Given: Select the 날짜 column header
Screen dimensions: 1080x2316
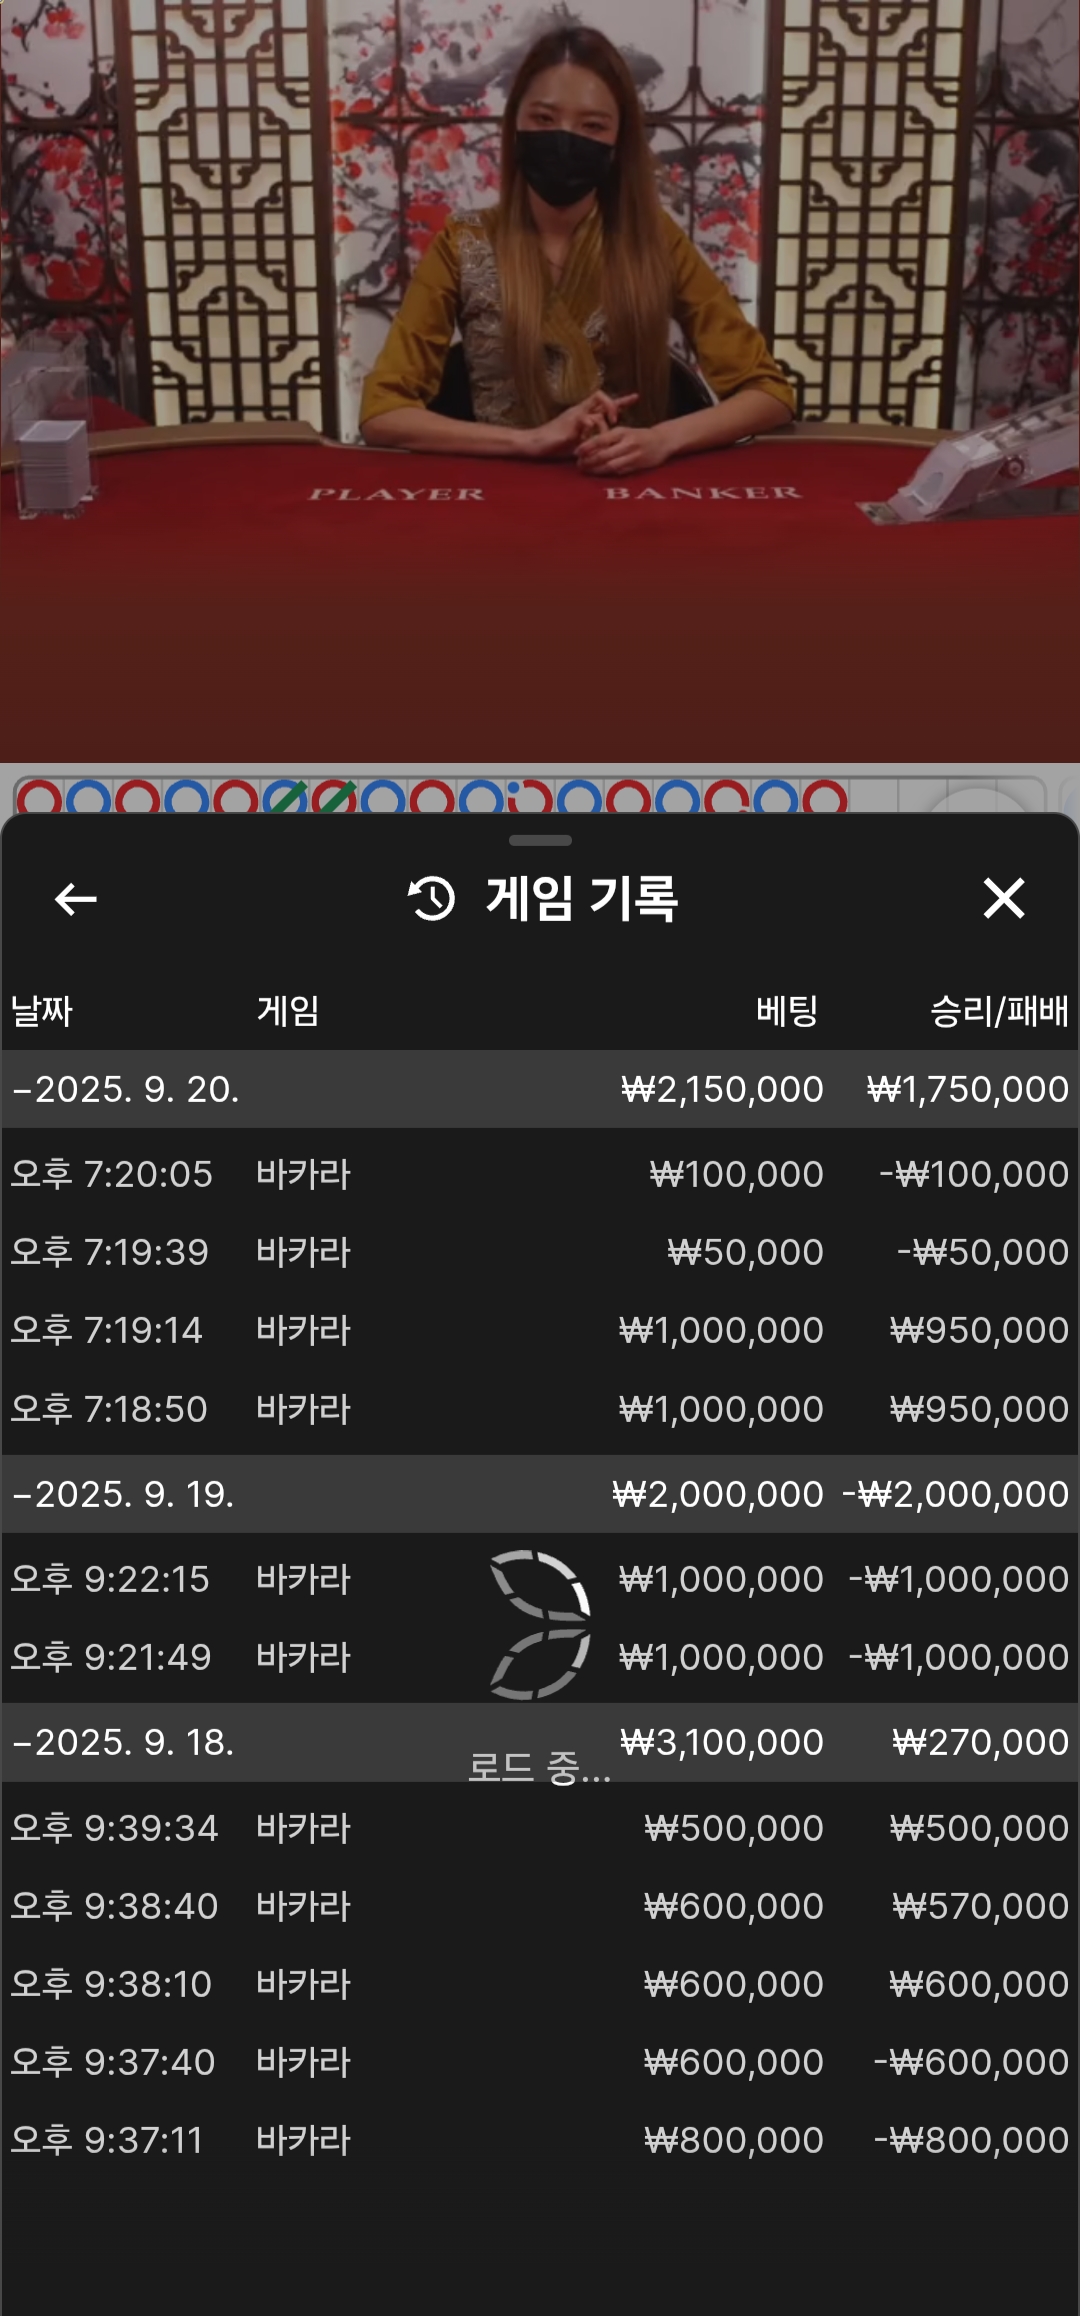Looking at the screenshot, I should point(41,1011).
